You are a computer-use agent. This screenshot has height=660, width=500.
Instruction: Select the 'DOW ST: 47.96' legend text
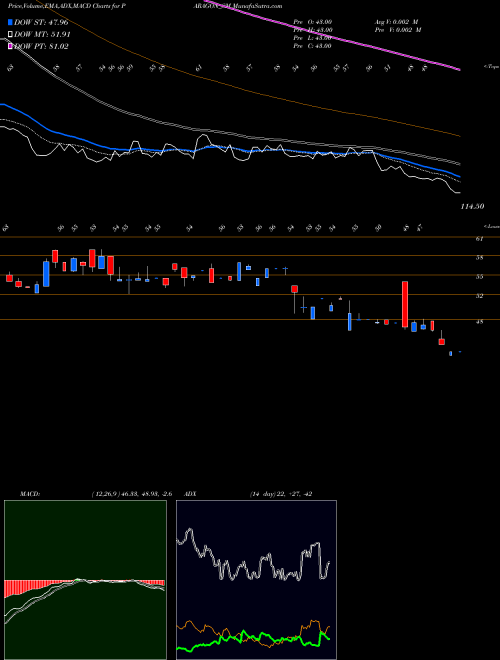[x=41, y=23]
